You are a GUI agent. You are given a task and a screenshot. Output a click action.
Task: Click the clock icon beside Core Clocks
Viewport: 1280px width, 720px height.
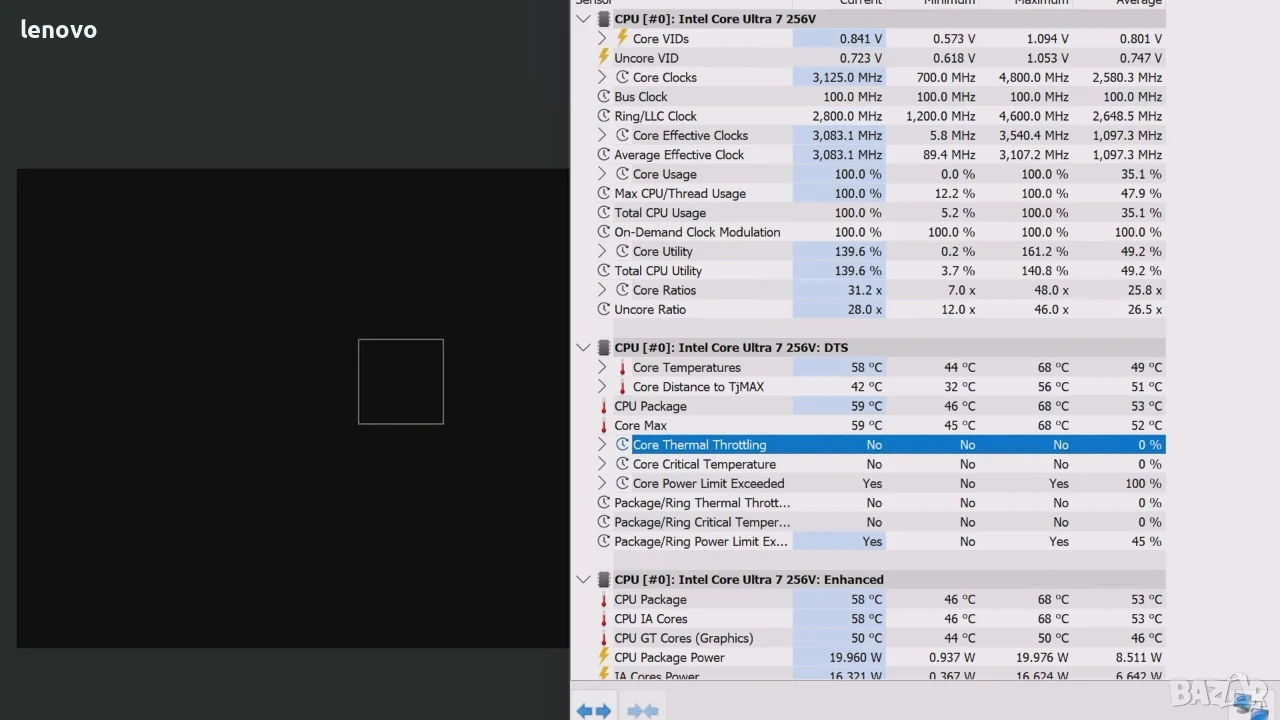pyautogui.click(x=622, y=77)
